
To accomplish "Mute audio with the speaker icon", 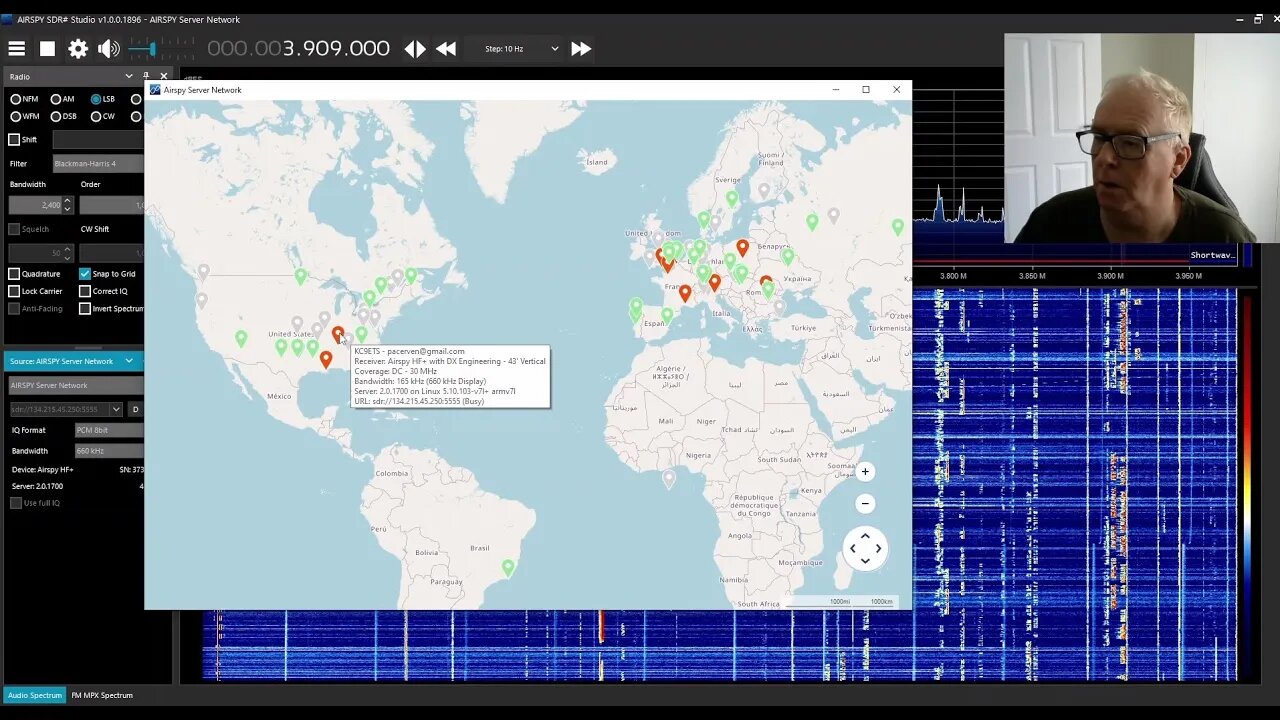I will (x=108, y=48).
